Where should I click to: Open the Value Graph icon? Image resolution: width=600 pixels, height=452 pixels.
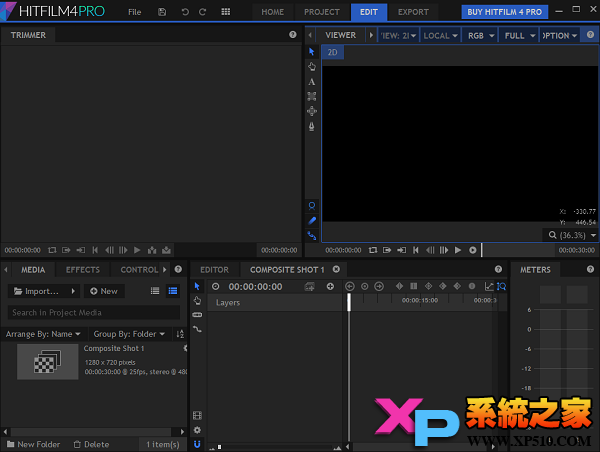click(489, 286)
